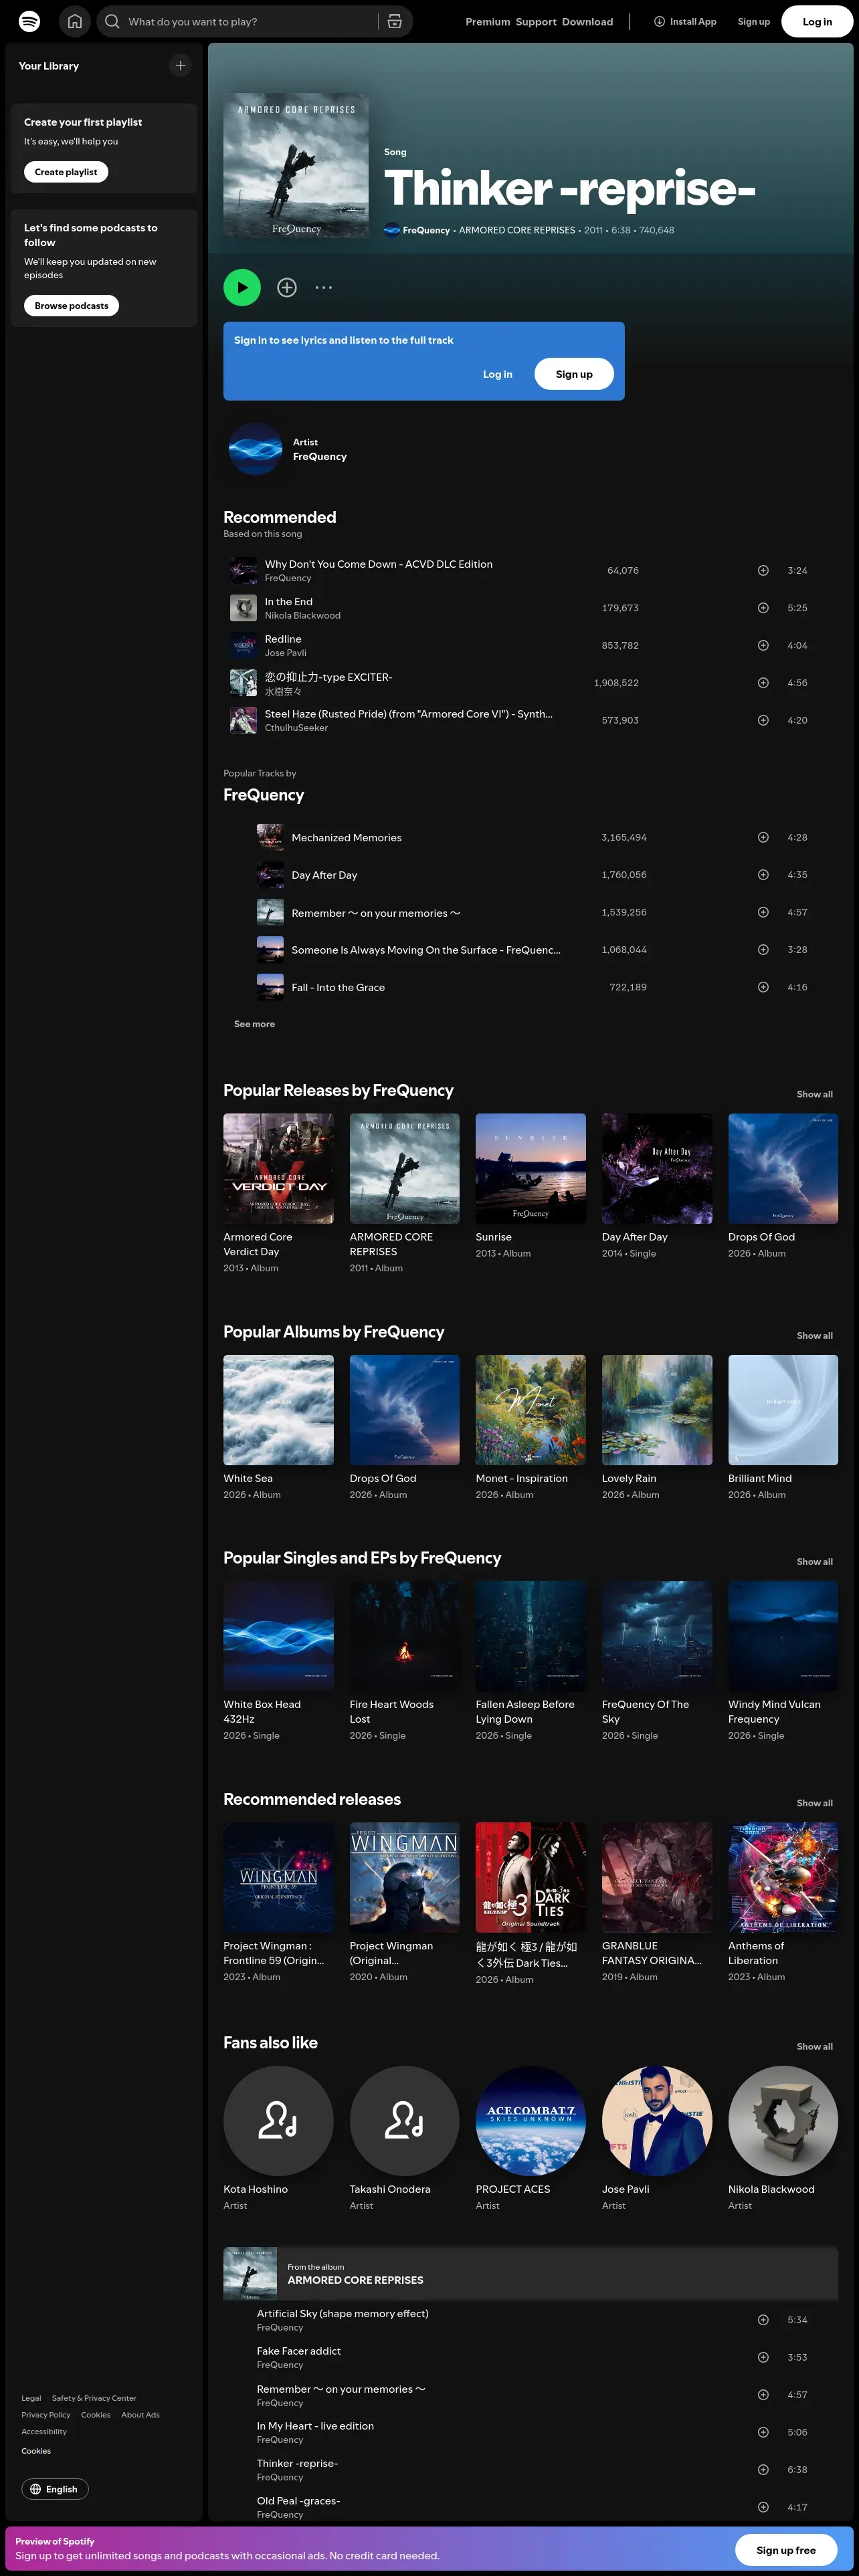Open the Monet - Inspiration album card
The image size is (859, 2576).
530,1429
